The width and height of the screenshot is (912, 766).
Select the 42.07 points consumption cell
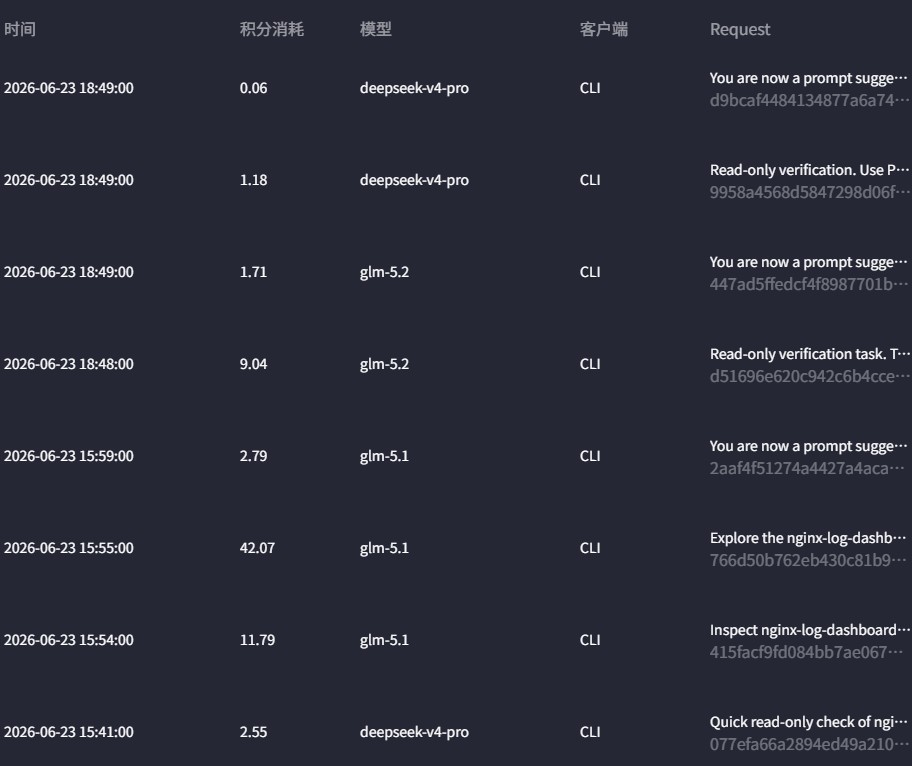pyautogui.click(x=257, y=548)
